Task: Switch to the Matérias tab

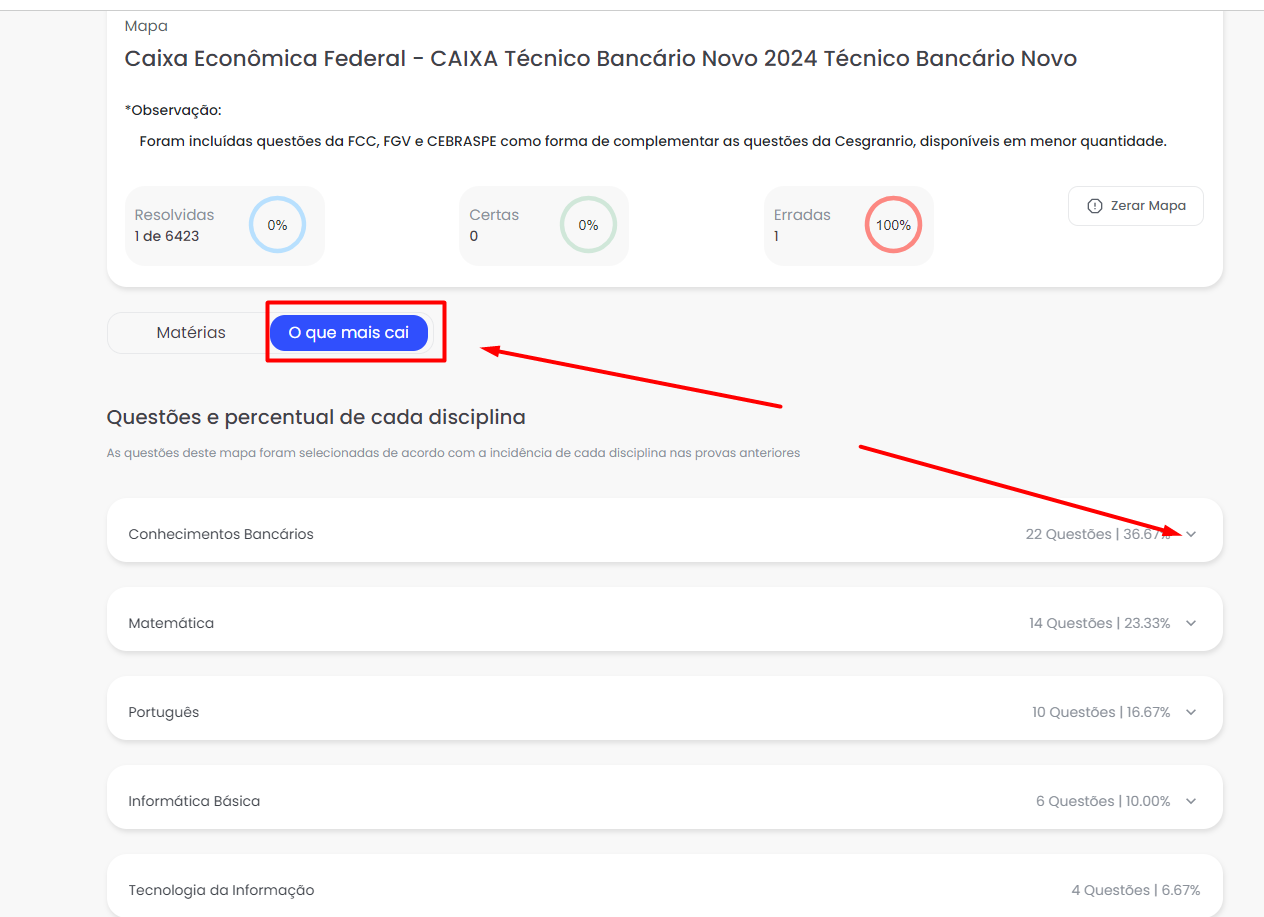Action: pyautogui.click(x=191, y=333)
